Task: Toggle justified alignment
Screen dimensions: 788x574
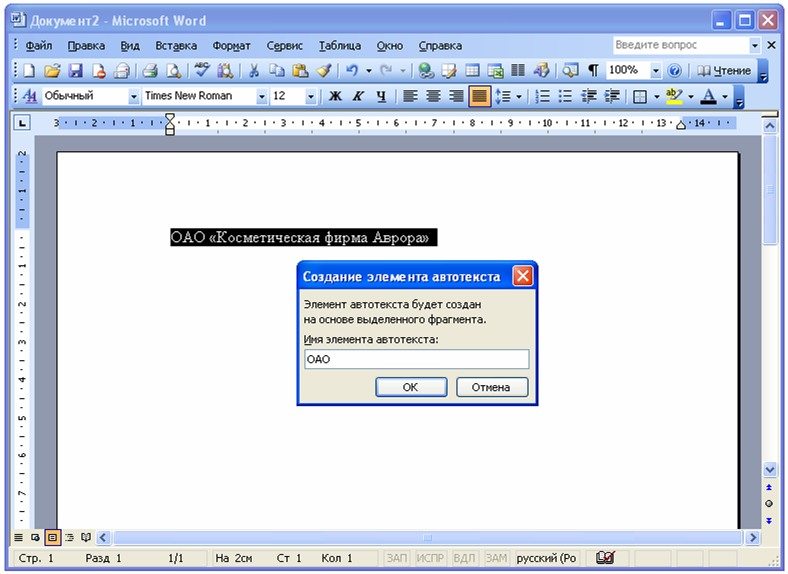Action: pos(479,95)
